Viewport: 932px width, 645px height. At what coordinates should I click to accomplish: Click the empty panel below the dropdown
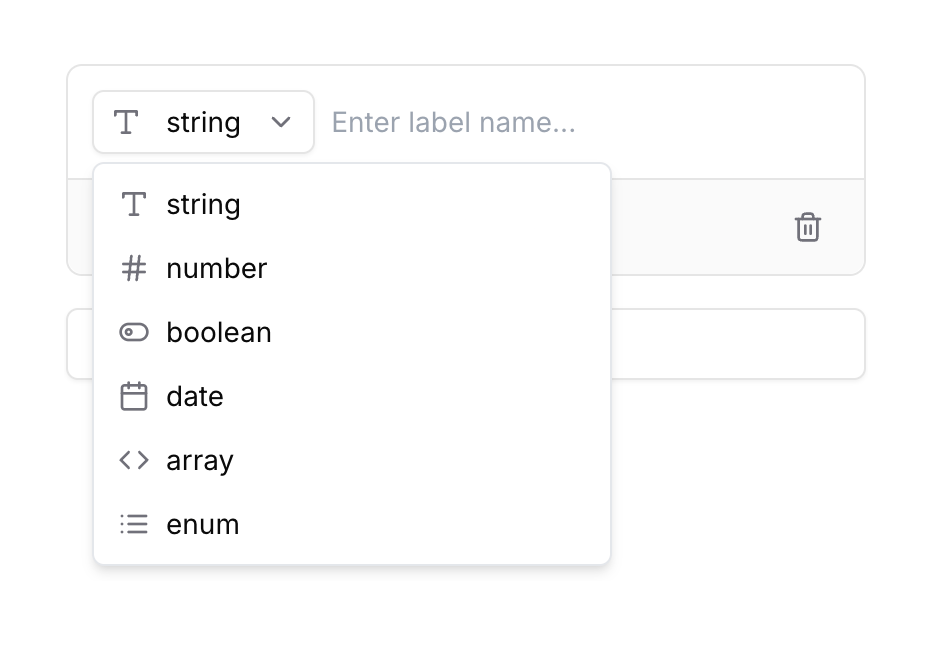(x=740, y=343)
